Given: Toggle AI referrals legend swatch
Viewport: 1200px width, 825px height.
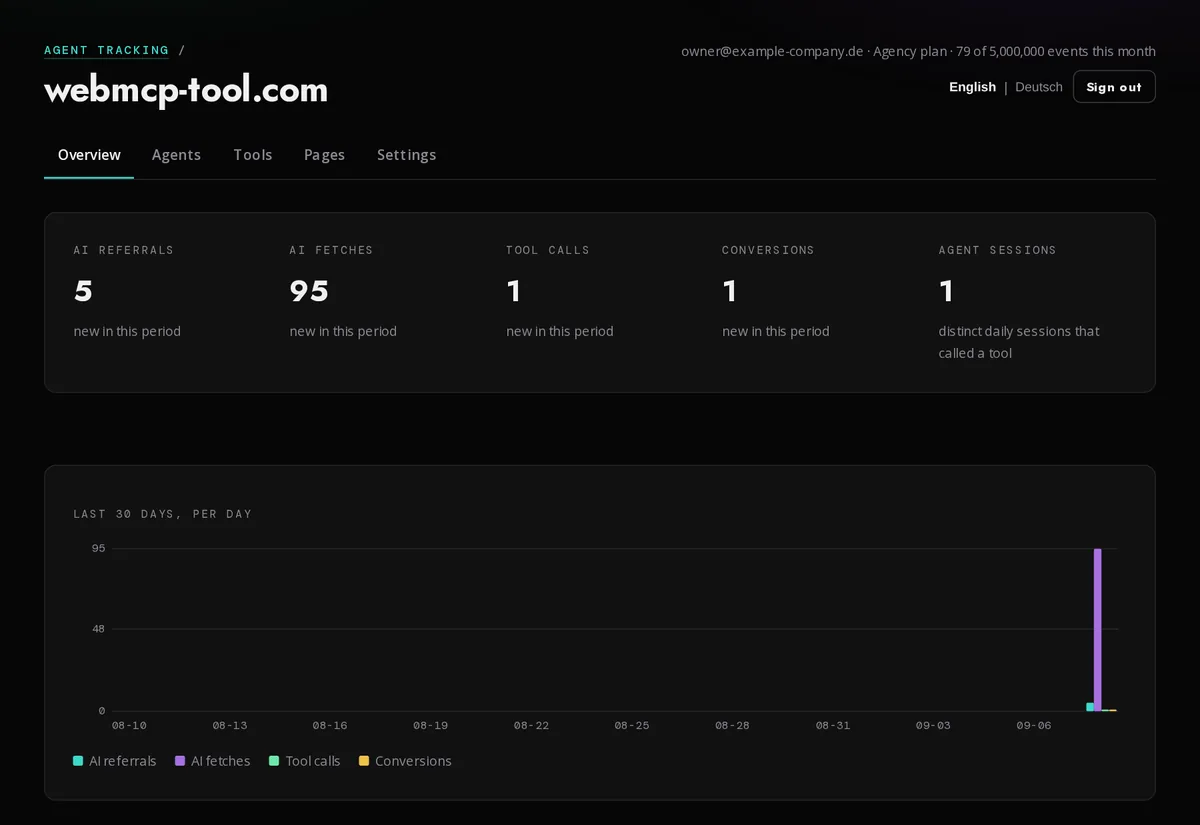Looking at the screenshot, I should [x=78, y=761].
